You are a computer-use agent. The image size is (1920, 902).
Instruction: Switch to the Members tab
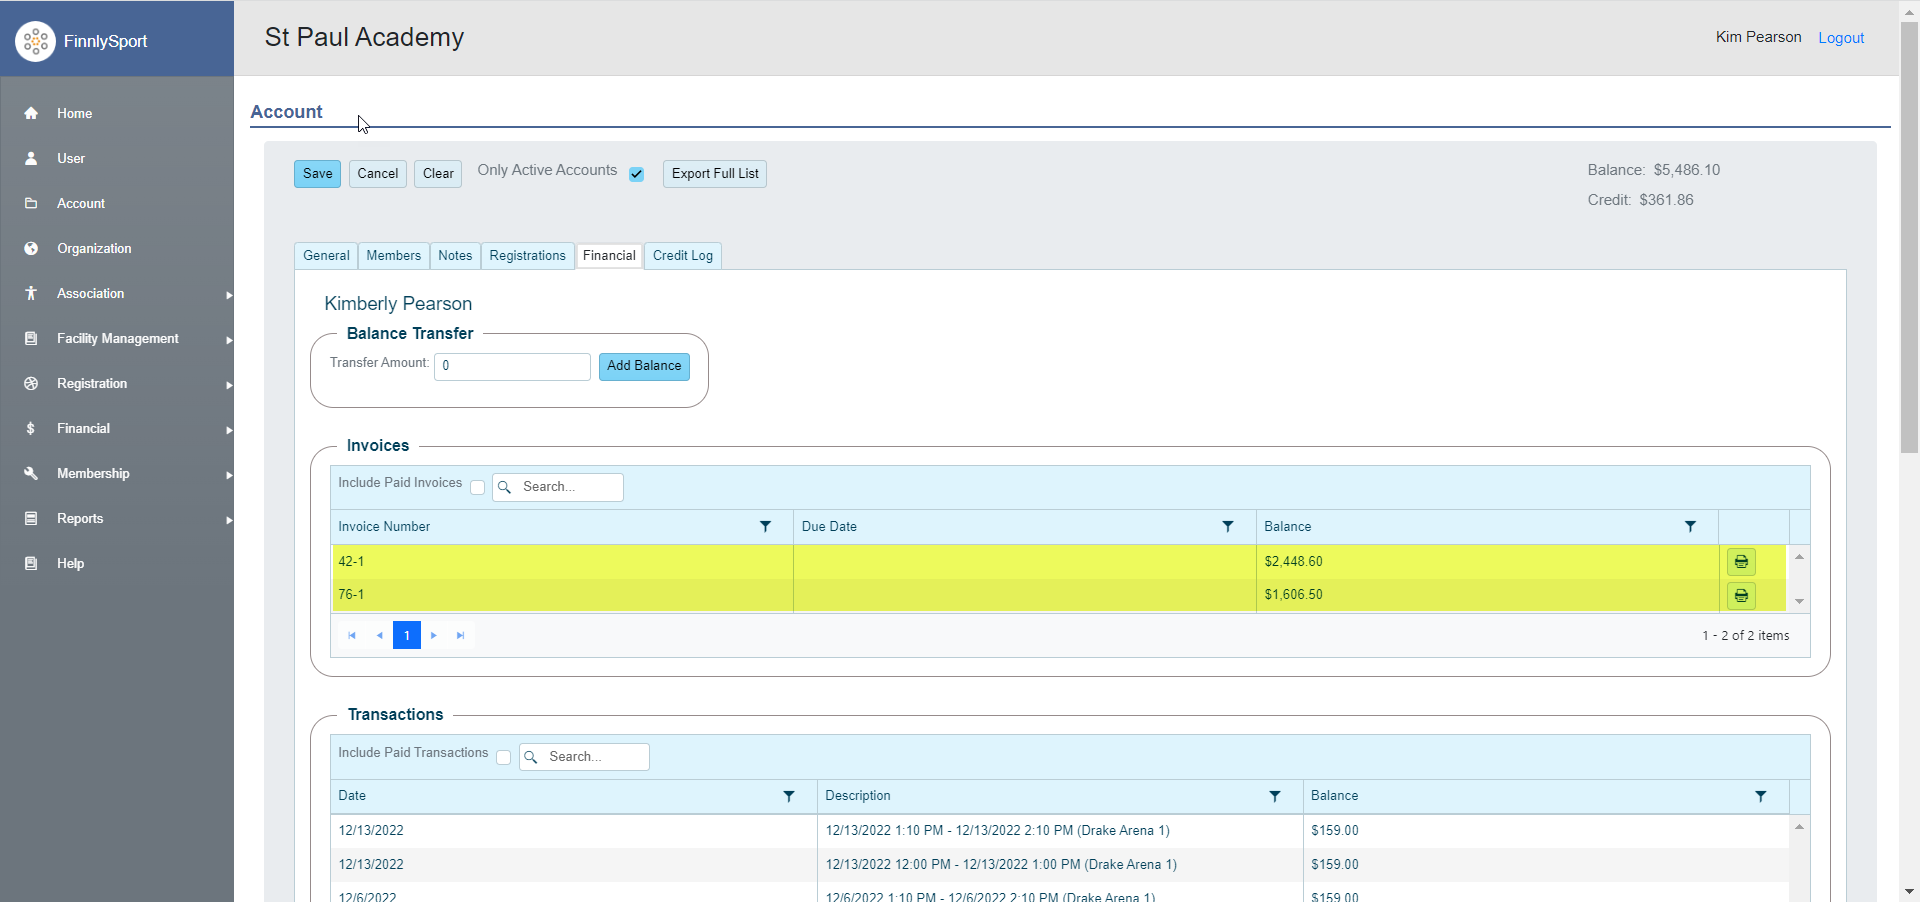394,256
